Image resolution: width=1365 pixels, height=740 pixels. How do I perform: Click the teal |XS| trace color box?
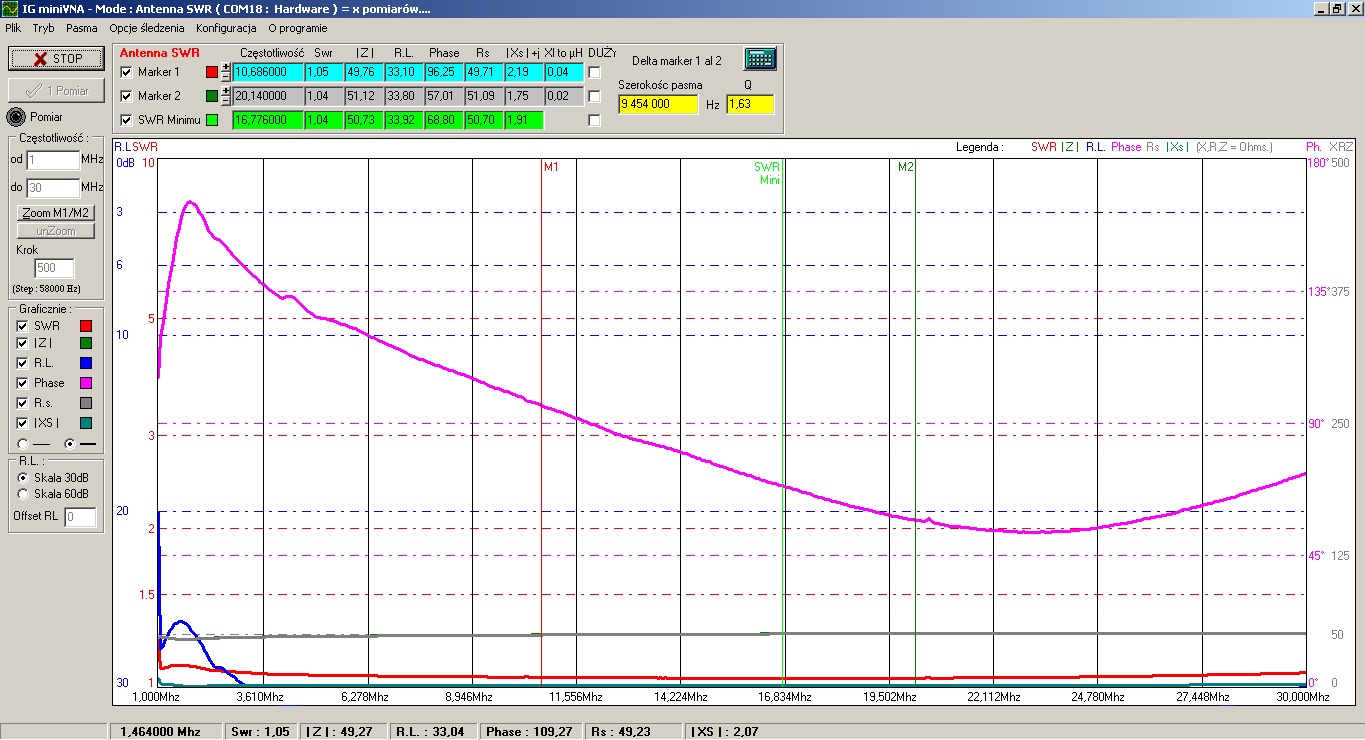pyautogui.click(x=86, y=423)
